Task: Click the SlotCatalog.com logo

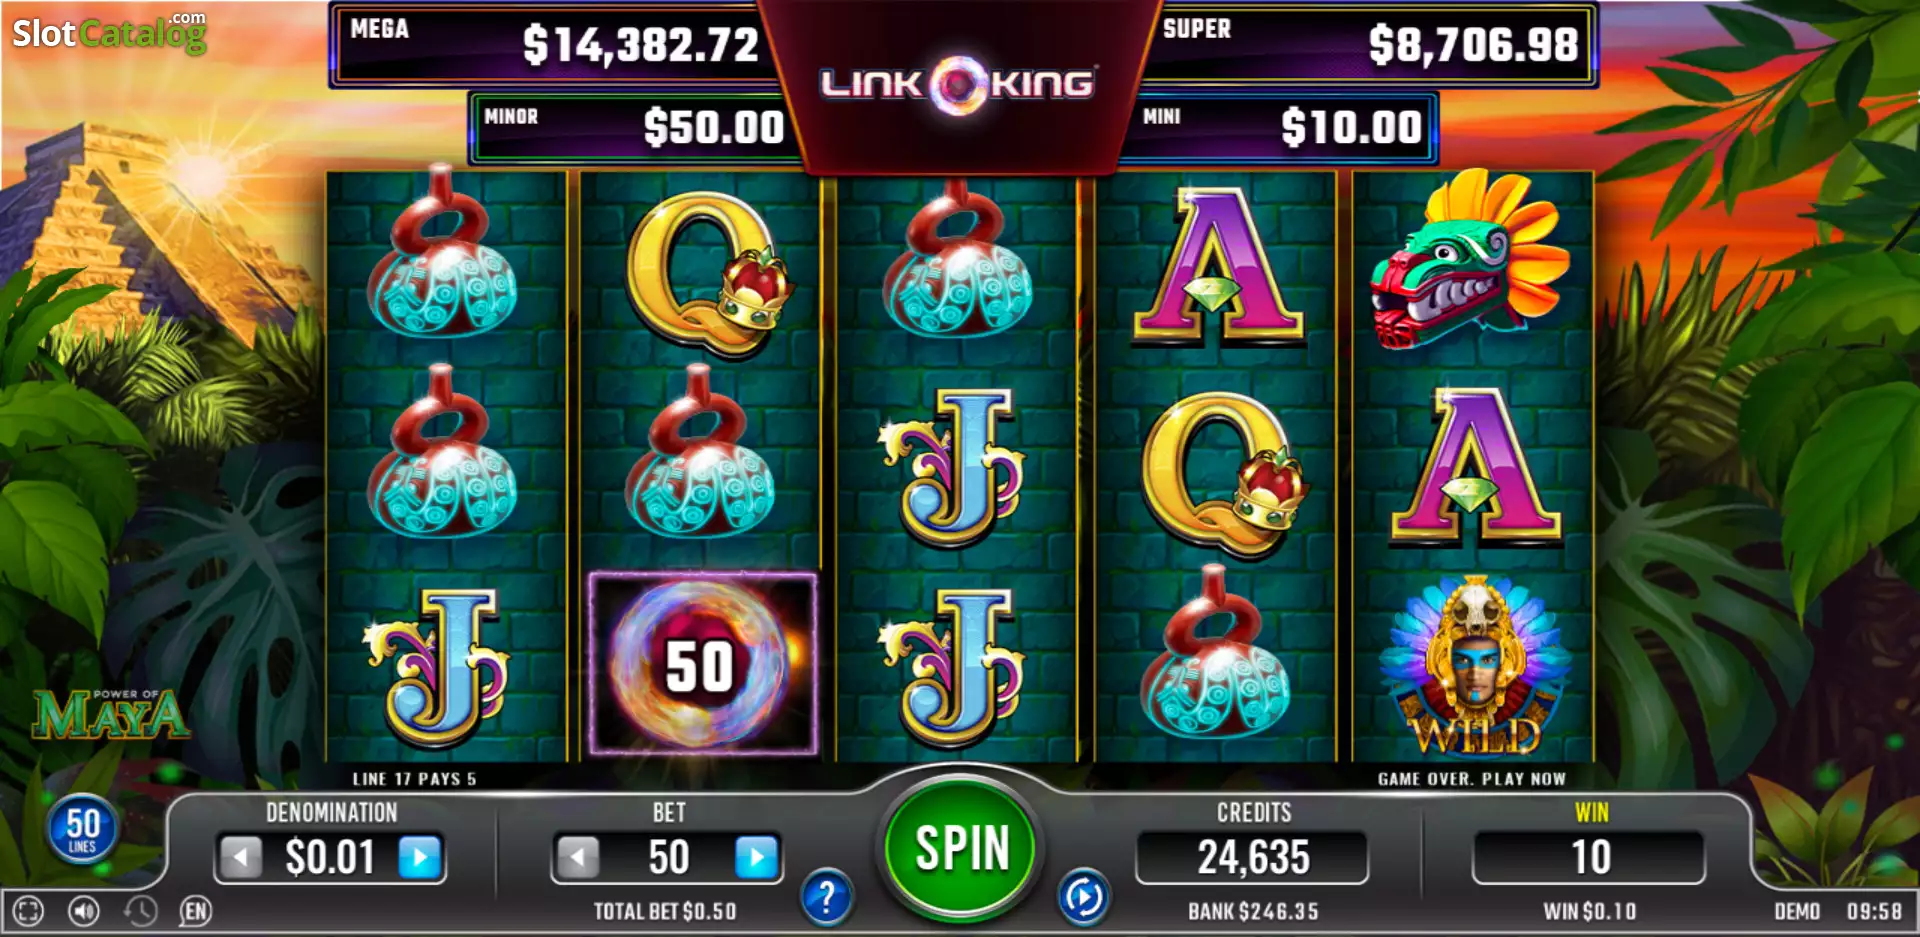Action: [x=109, y=33]
